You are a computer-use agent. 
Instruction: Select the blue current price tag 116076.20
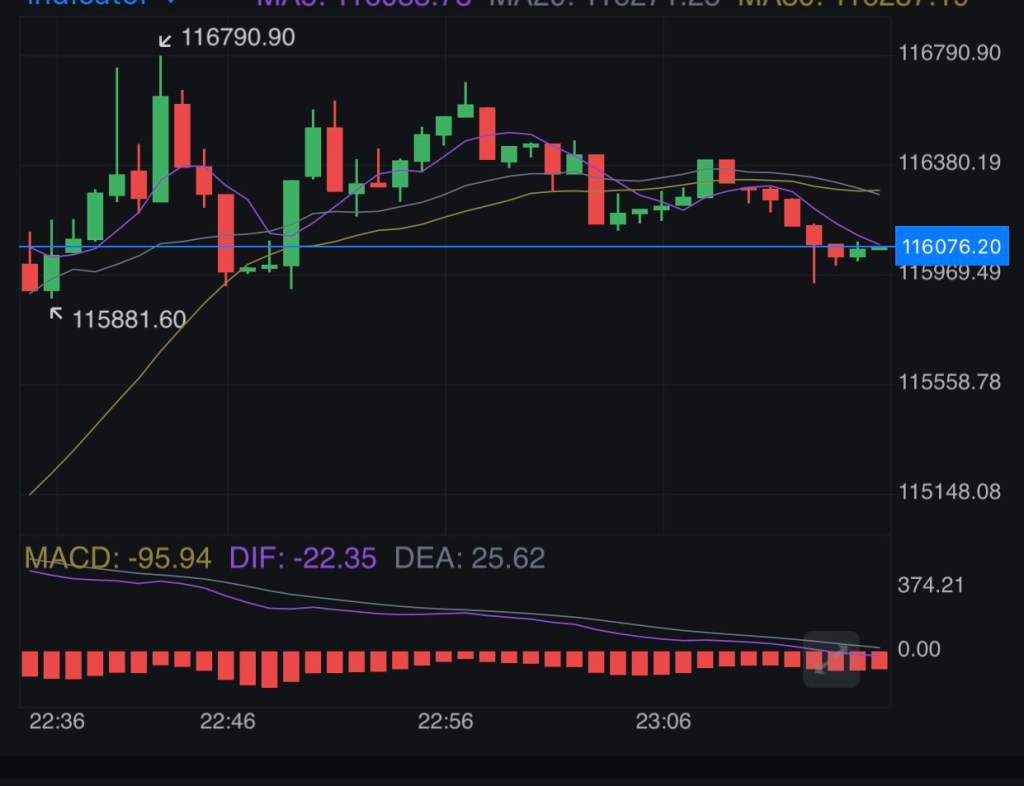[949, 246]
